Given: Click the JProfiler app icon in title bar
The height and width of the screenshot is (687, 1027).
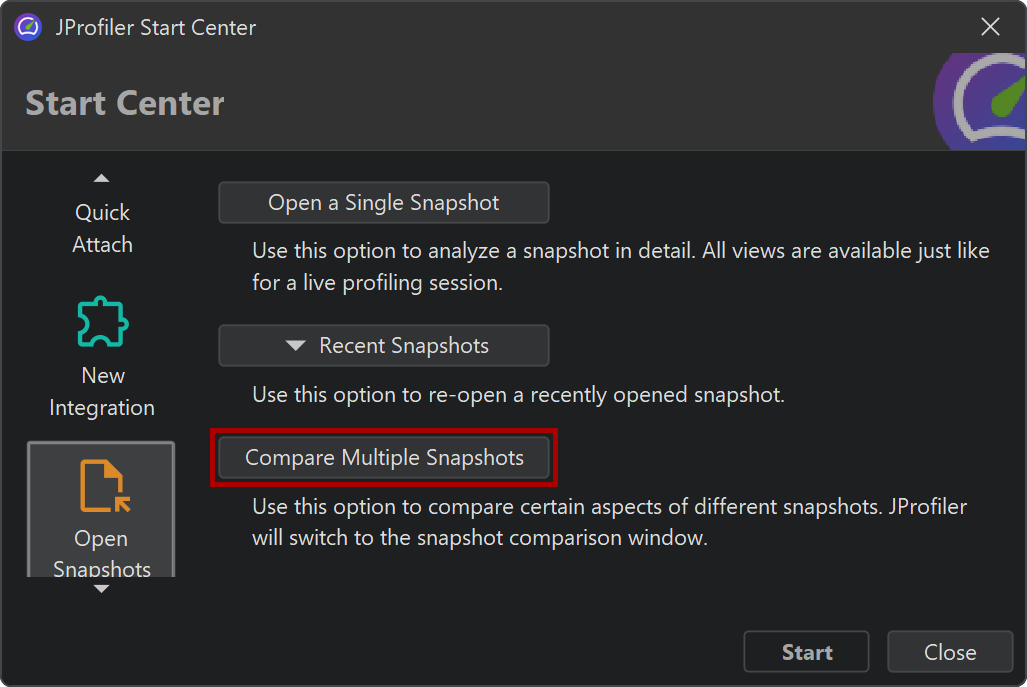Looking at the screenshot, I should point(28,27).
